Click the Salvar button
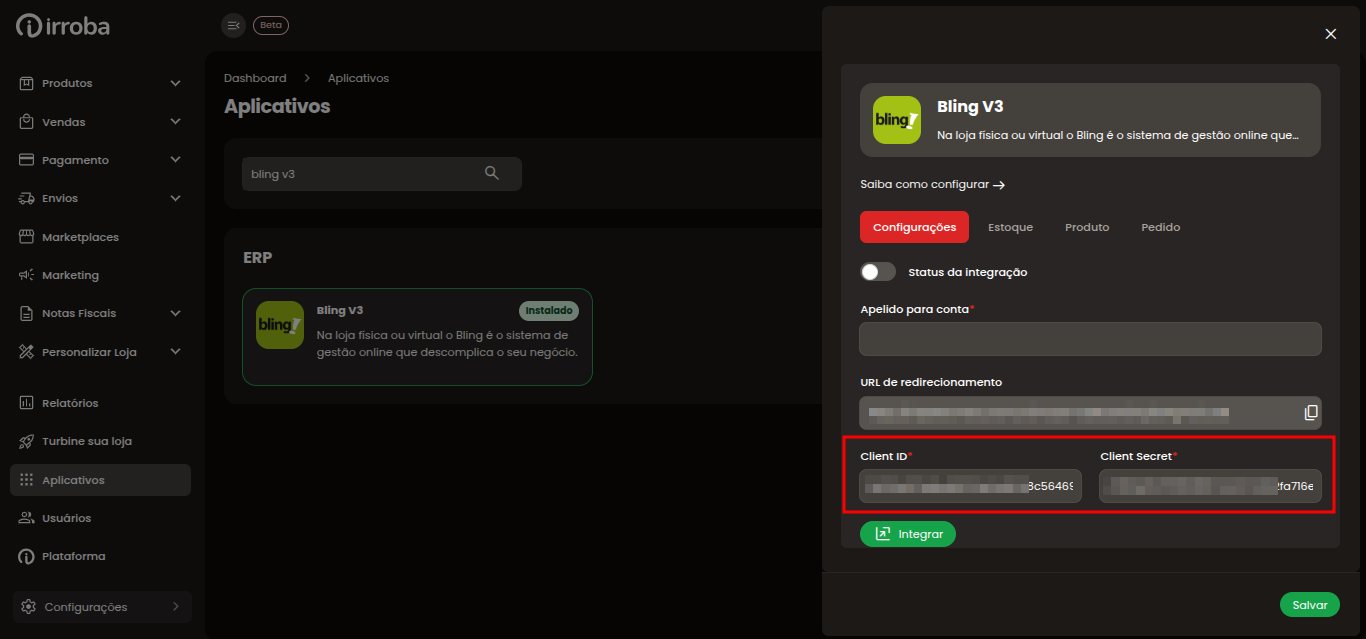Viewport: 1366px width, 639px height. coord(1310,605)
